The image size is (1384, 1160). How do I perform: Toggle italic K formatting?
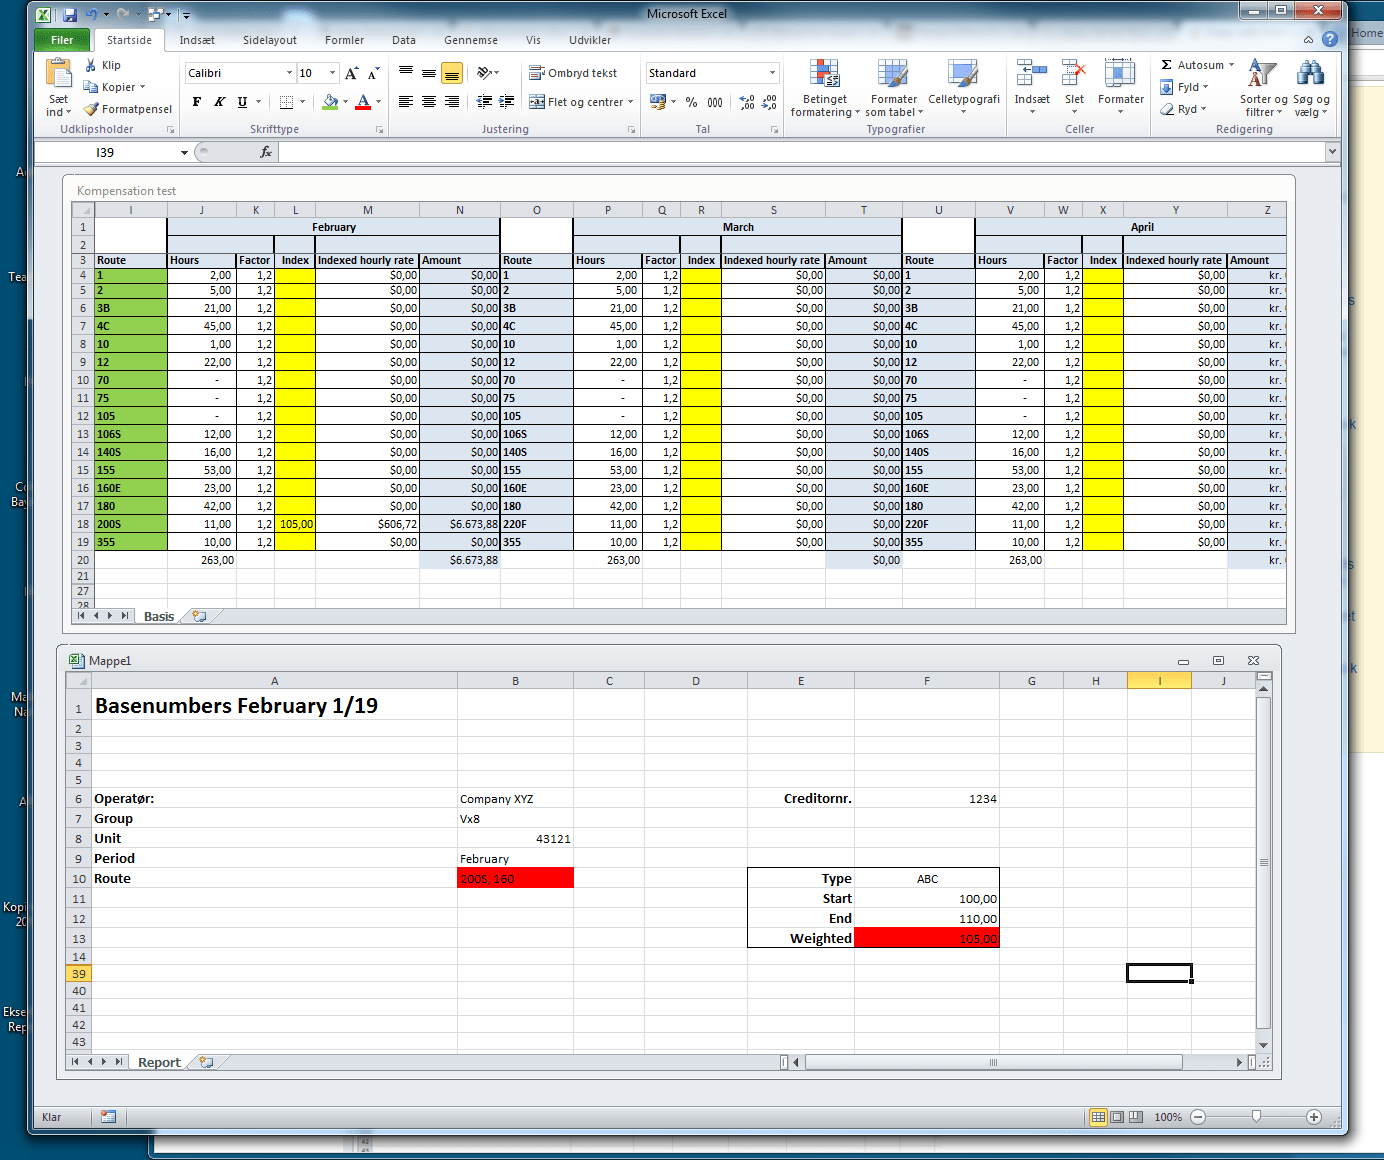click(219, 102)
